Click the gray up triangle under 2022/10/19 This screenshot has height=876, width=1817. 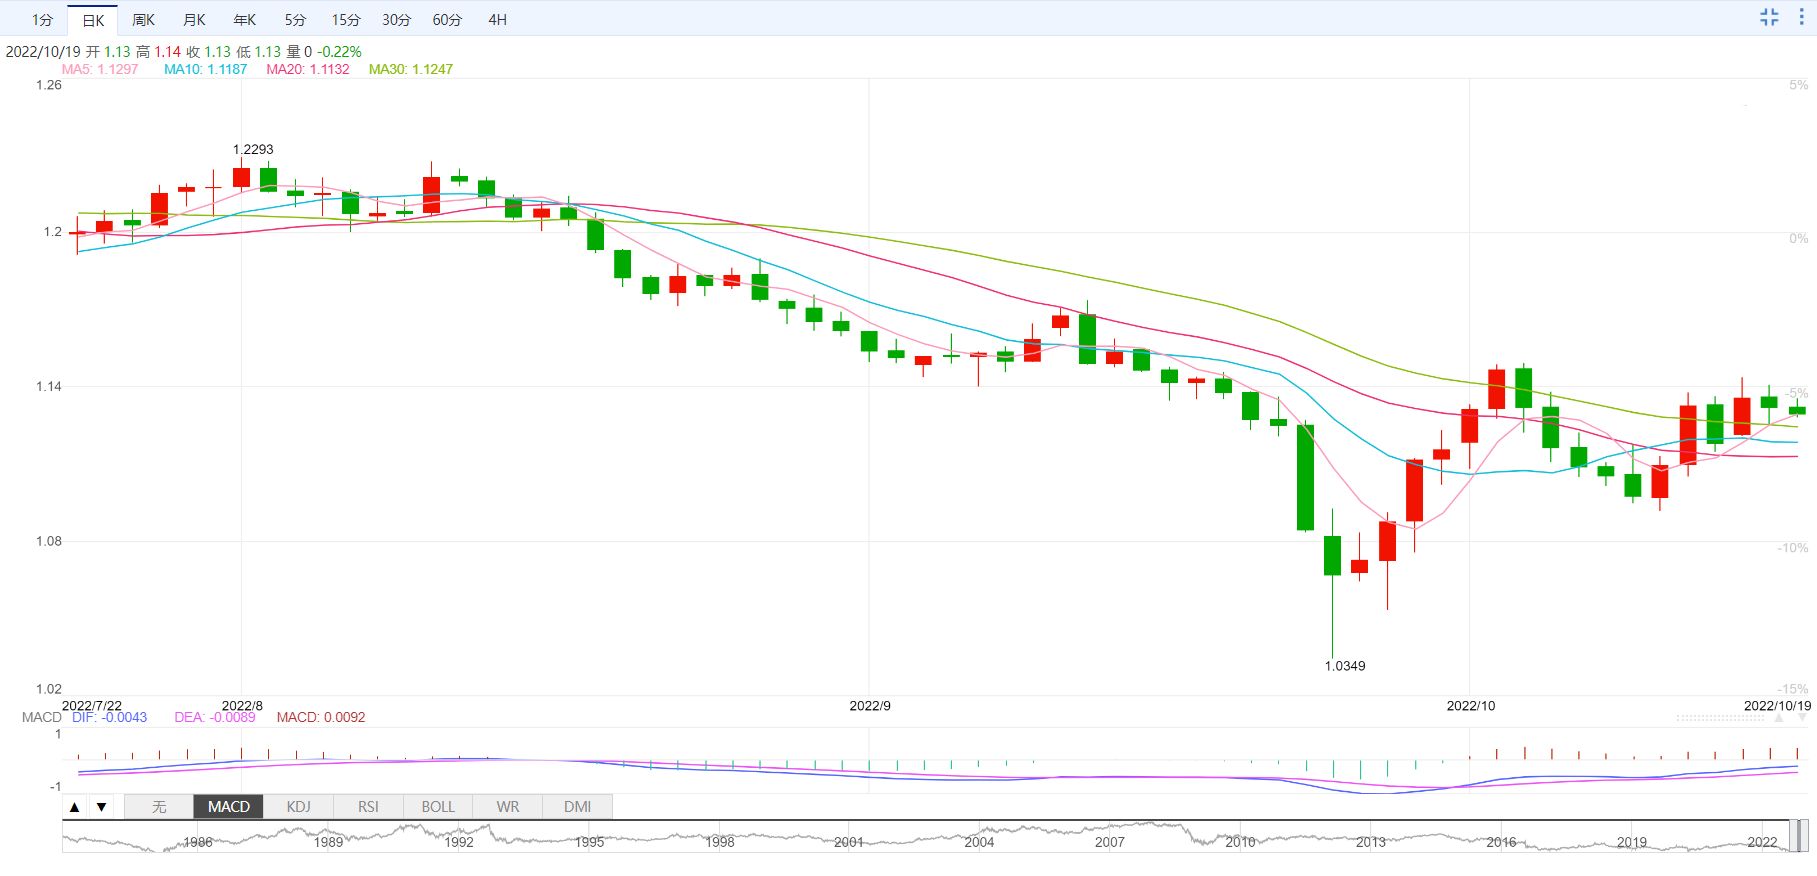pyautogui.click(x=1779, y=717)
